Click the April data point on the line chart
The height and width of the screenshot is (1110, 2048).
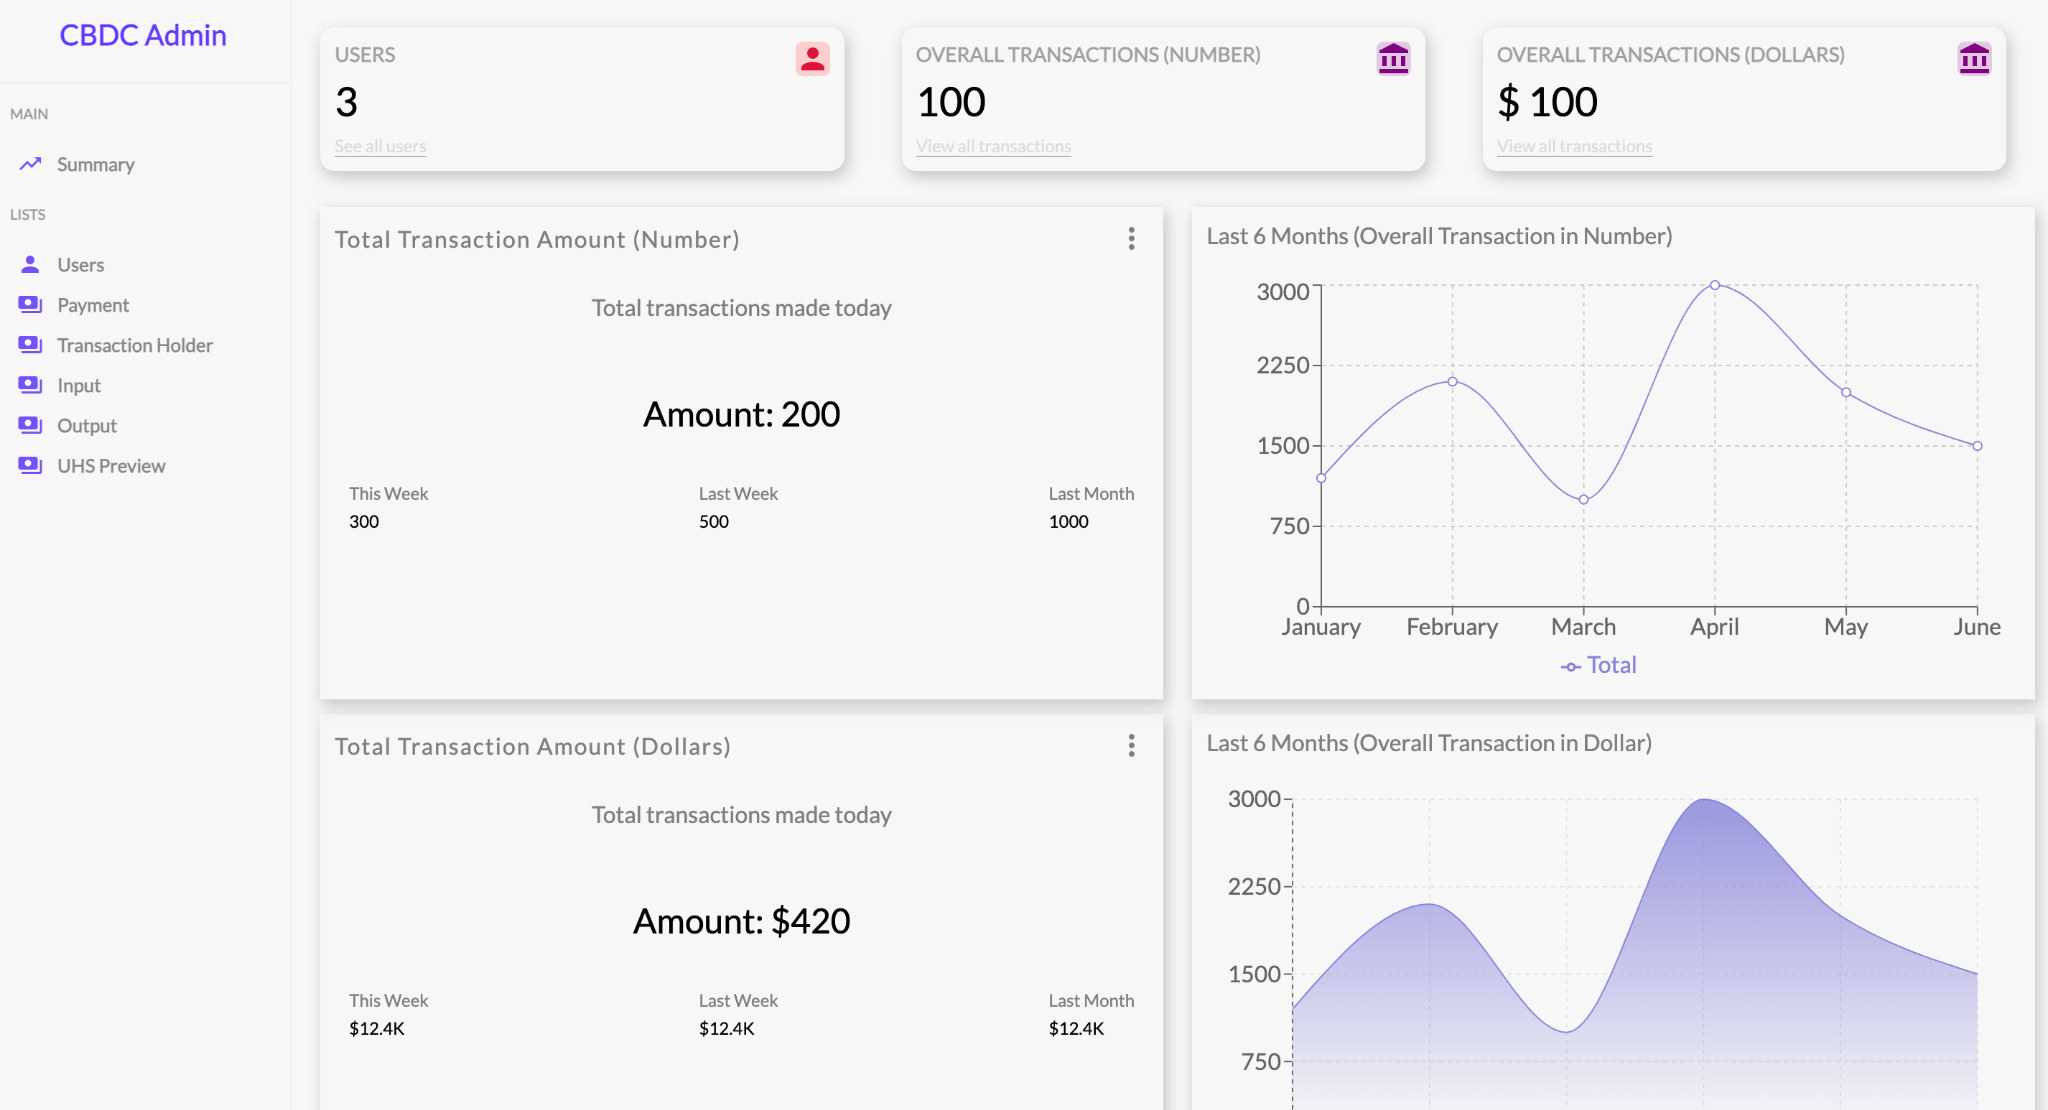pyautogui.click(x=1714, y=284)
